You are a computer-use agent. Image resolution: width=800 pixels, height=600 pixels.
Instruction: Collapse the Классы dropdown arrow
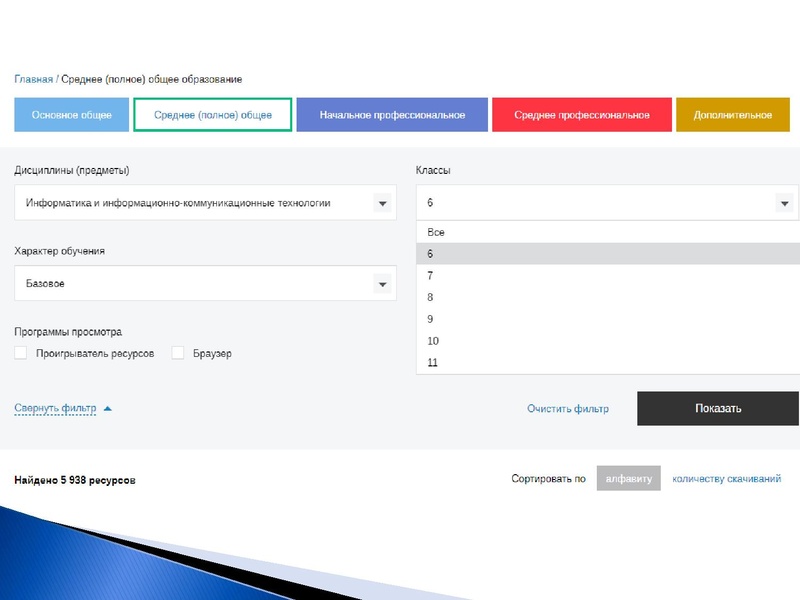coord(783,203)
